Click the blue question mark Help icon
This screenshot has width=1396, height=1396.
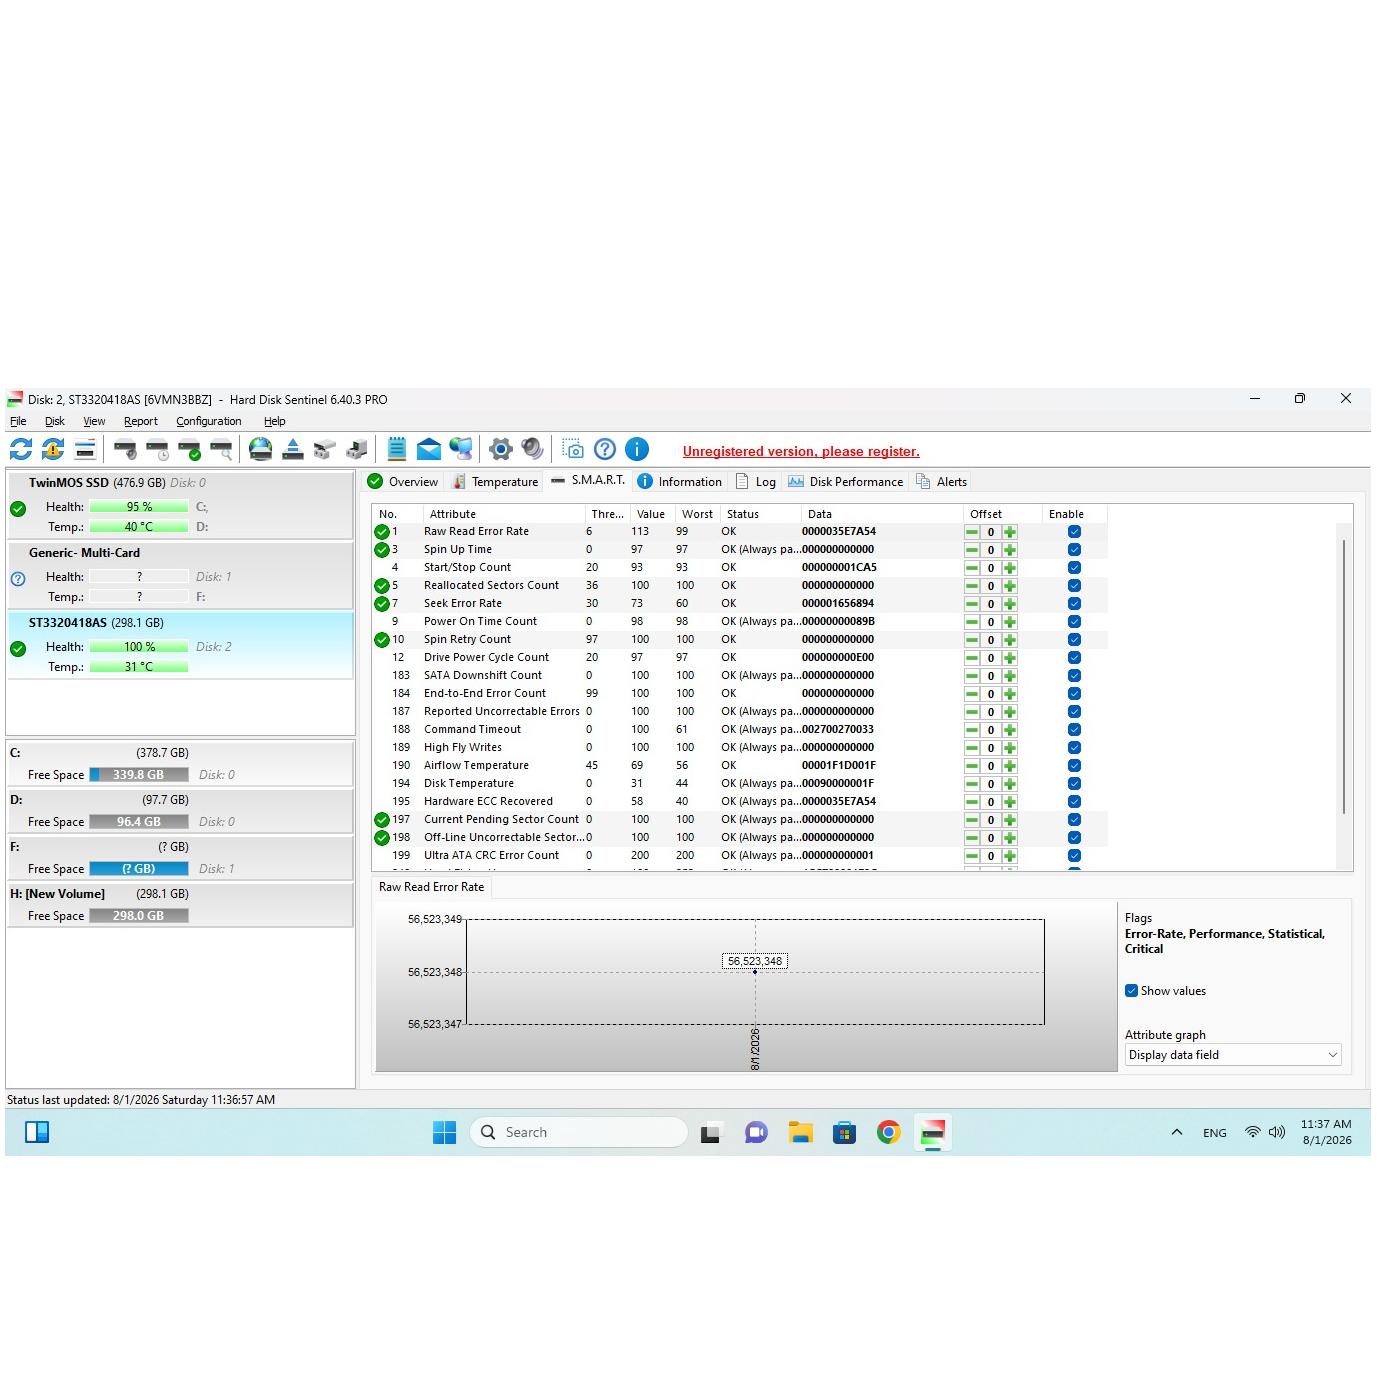point(605,449)
